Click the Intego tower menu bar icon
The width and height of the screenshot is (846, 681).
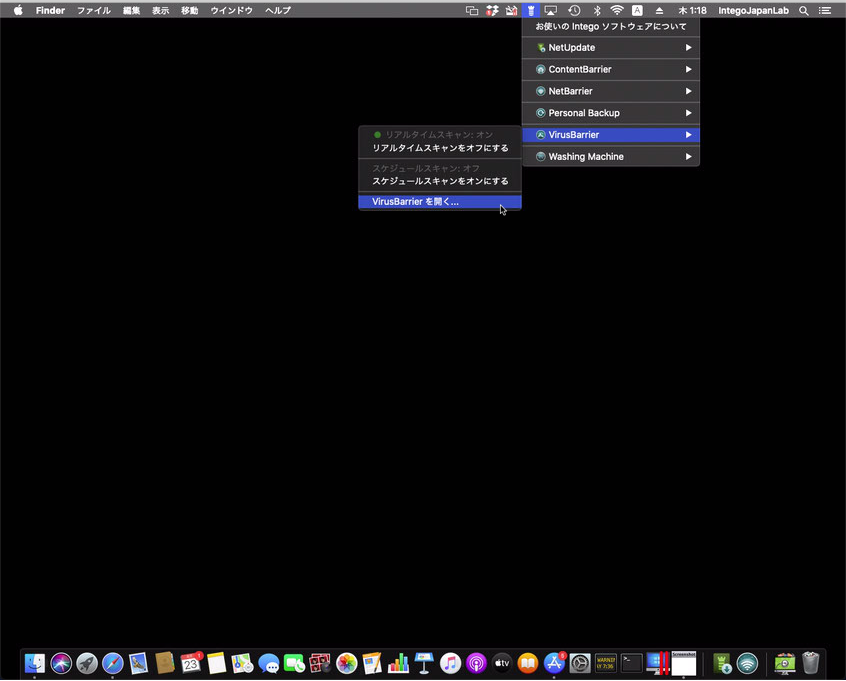(x=531, y=10)
